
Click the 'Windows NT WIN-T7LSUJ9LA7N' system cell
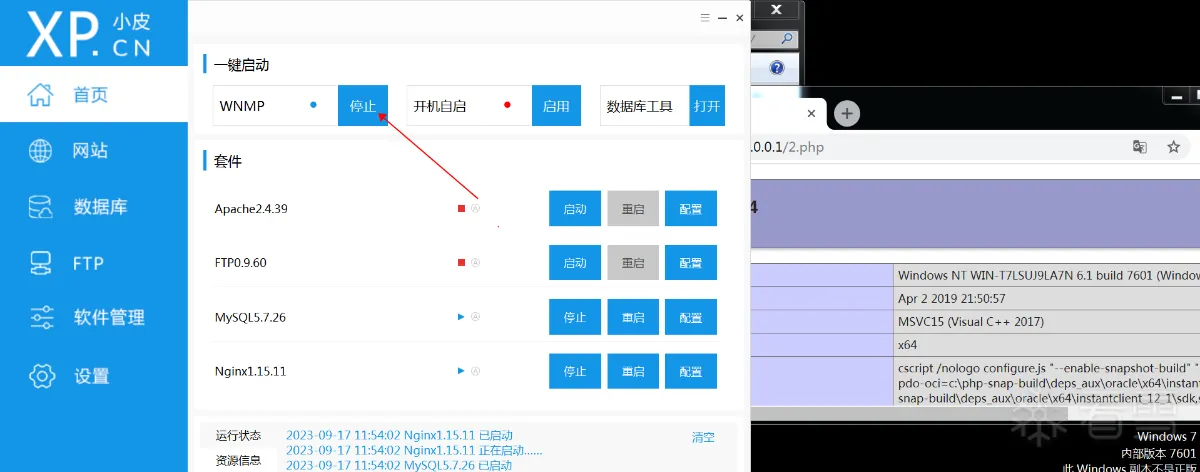(x=1046, y=275)
